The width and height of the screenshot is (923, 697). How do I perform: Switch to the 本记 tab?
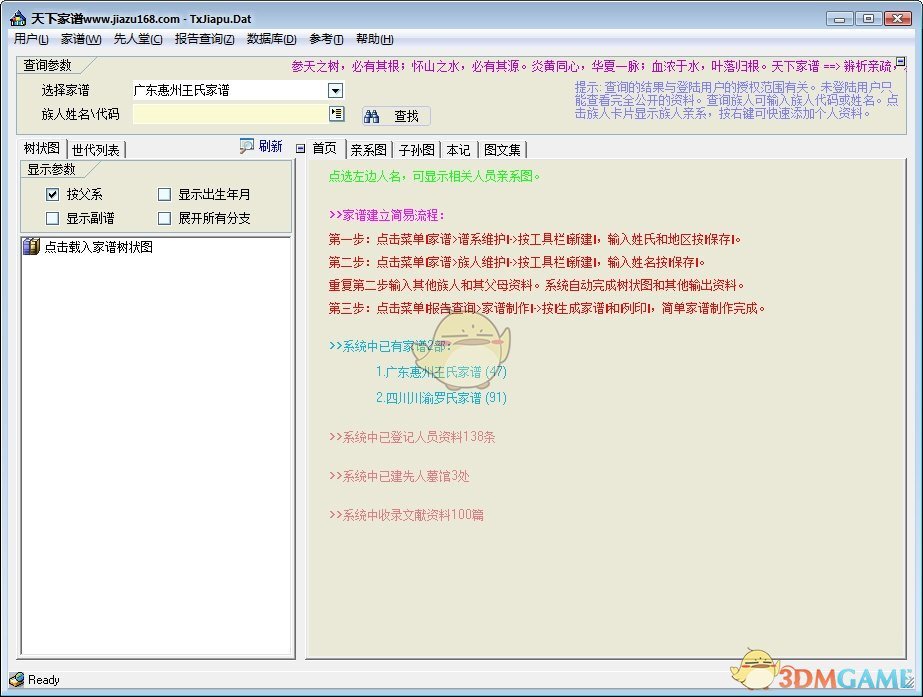coord(459,150)
